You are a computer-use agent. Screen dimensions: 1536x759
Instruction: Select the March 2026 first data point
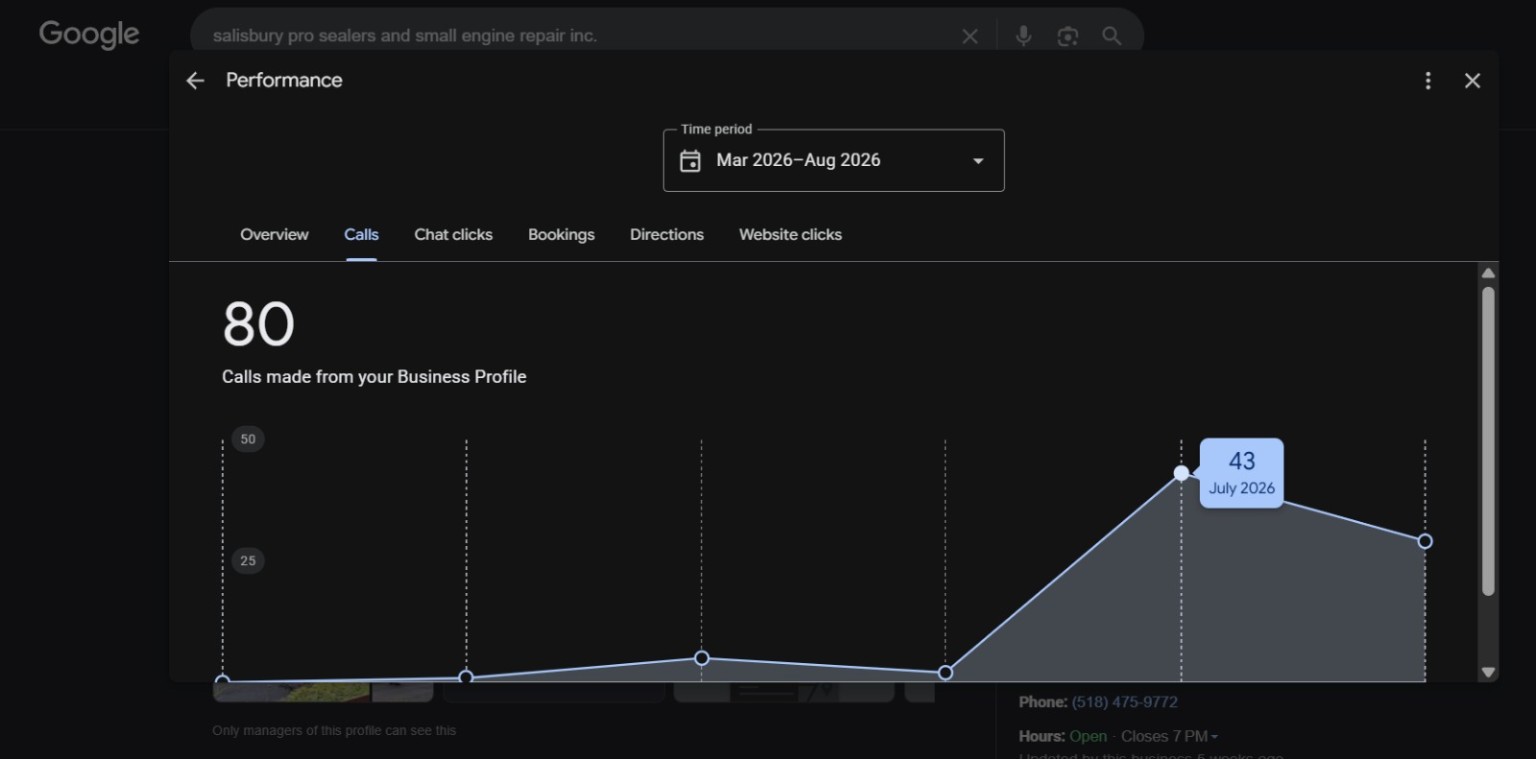(222, 681)
